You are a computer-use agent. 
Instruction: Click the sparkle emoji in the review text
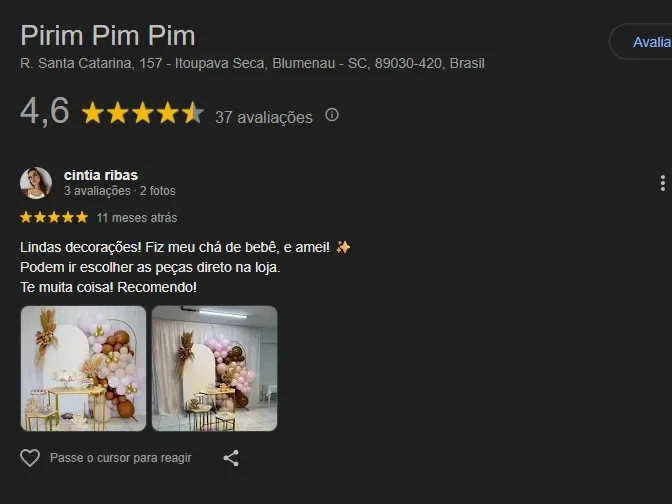pos(343,247)
